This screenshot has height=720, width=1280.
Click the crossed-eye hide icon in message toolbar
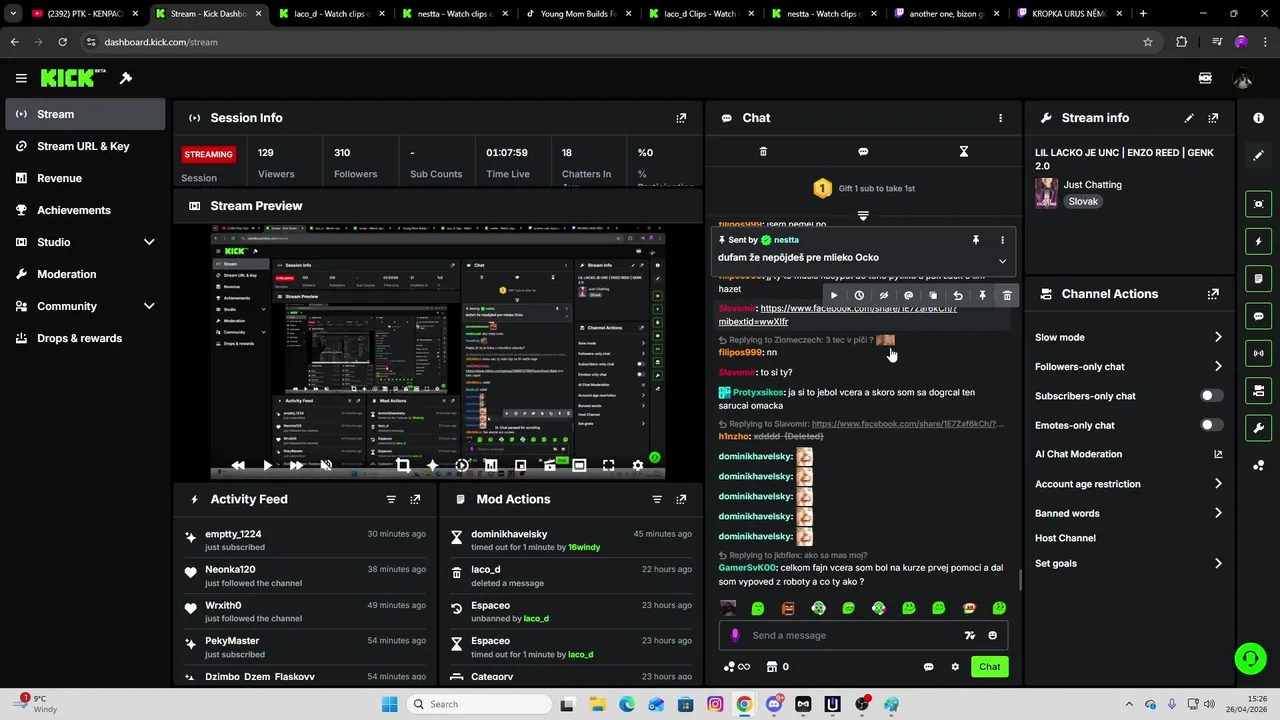point(884,296)
